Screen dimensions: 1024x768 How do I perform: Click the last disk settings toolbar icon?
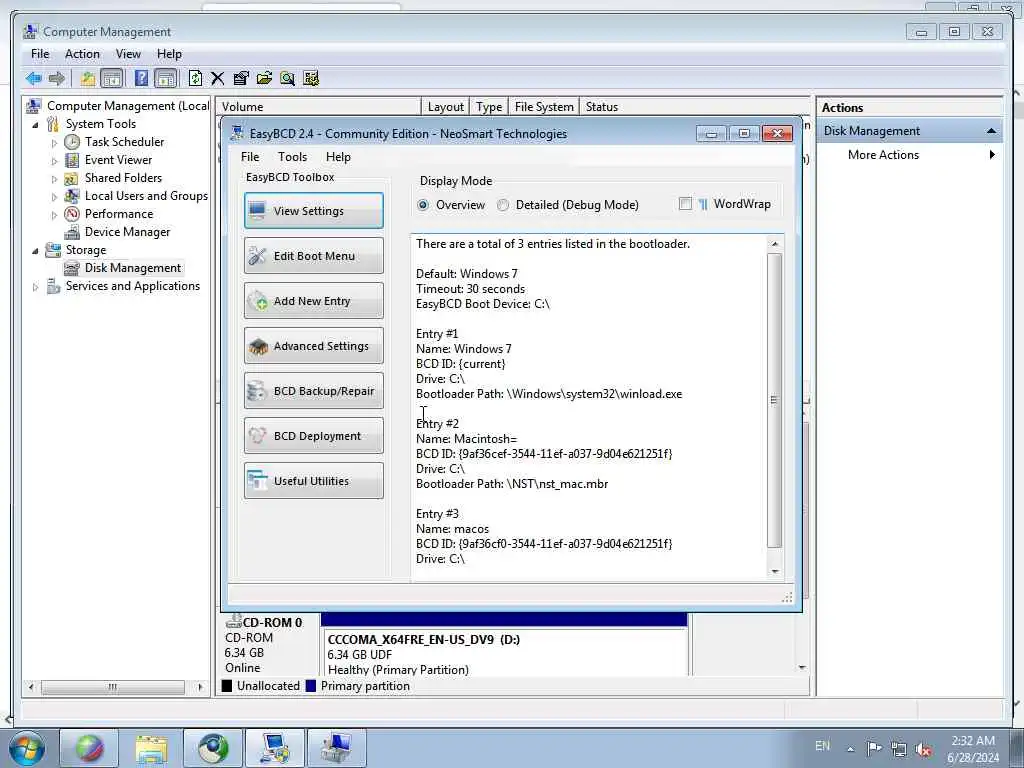coord(311,79)
